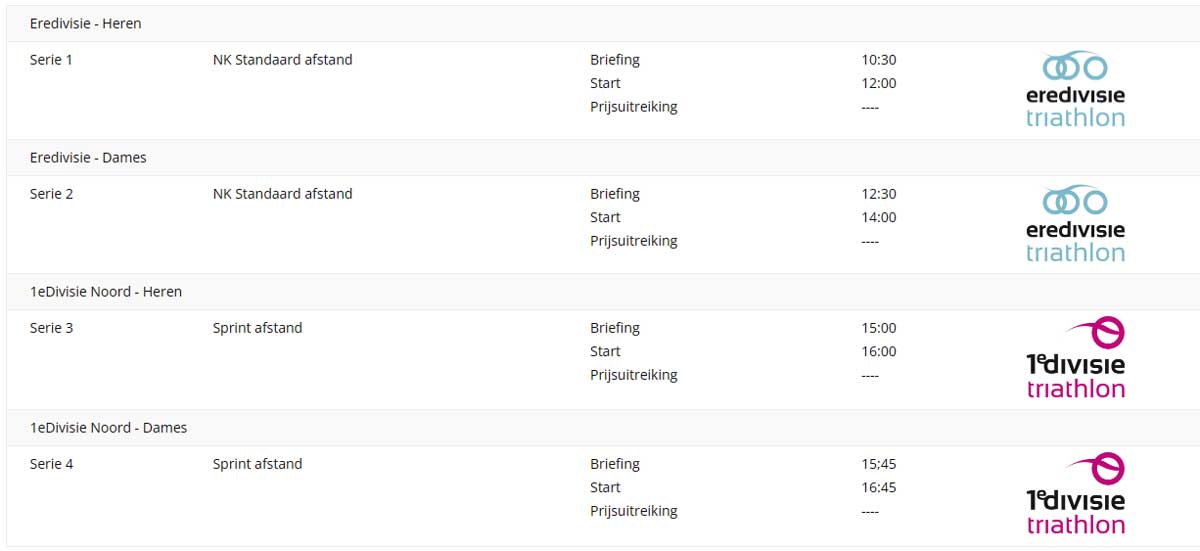
Task: Click the Eredivisie triathlon logo for Serie 1
Action: coord(1075,89)
